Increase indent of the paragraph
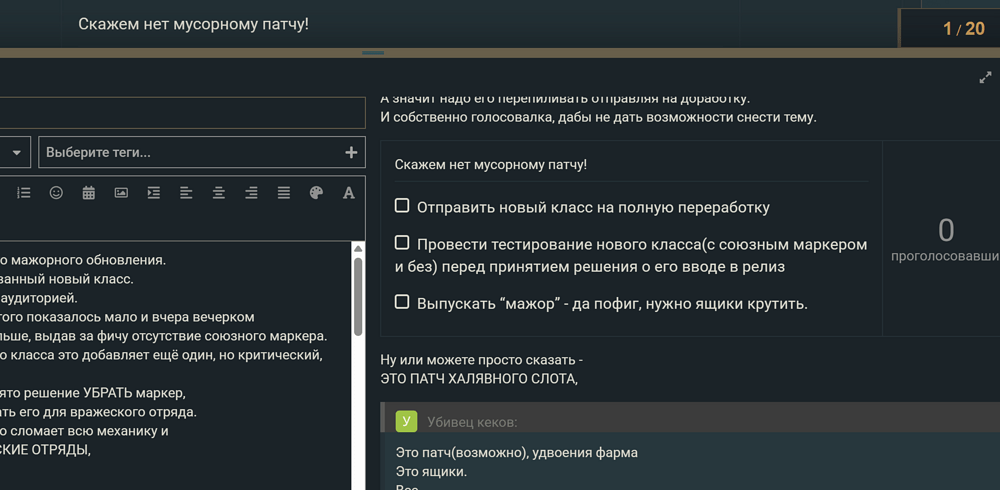Viewport: 1000px width, 490px height. tap(153, 193)
